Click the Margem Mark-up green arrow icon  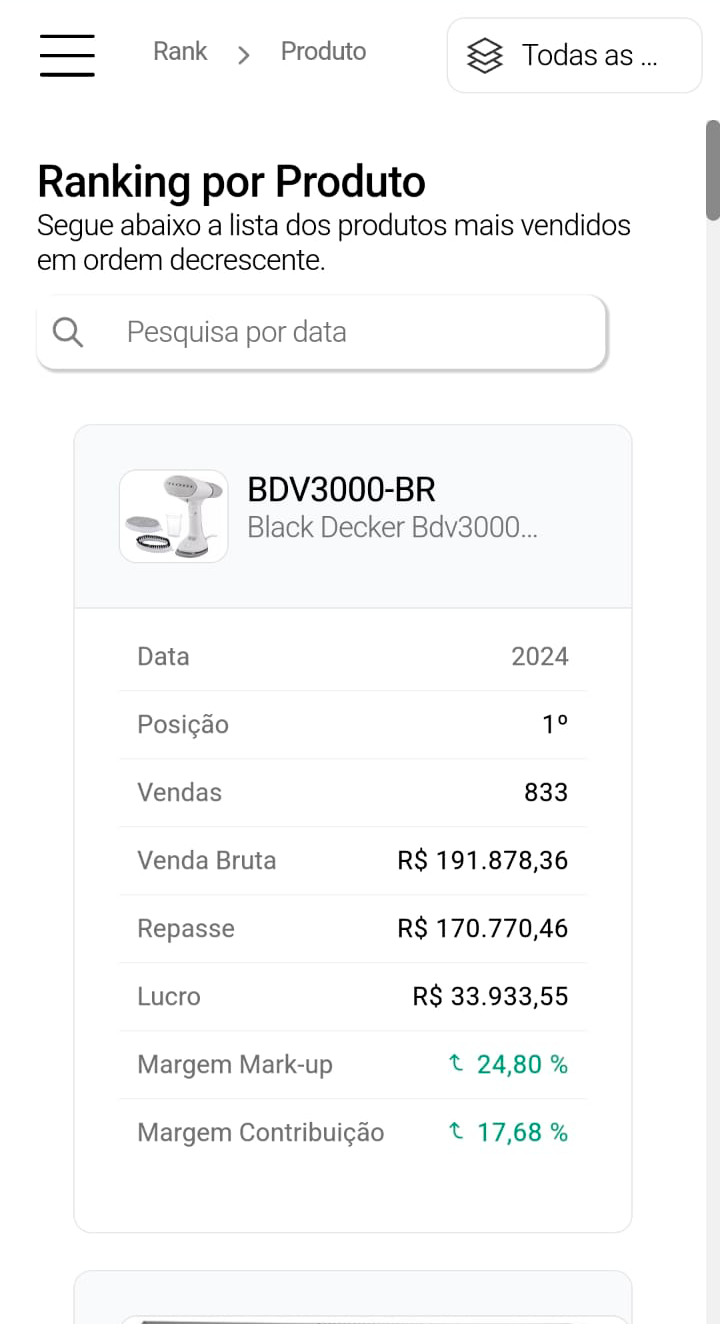point(456,1064)
